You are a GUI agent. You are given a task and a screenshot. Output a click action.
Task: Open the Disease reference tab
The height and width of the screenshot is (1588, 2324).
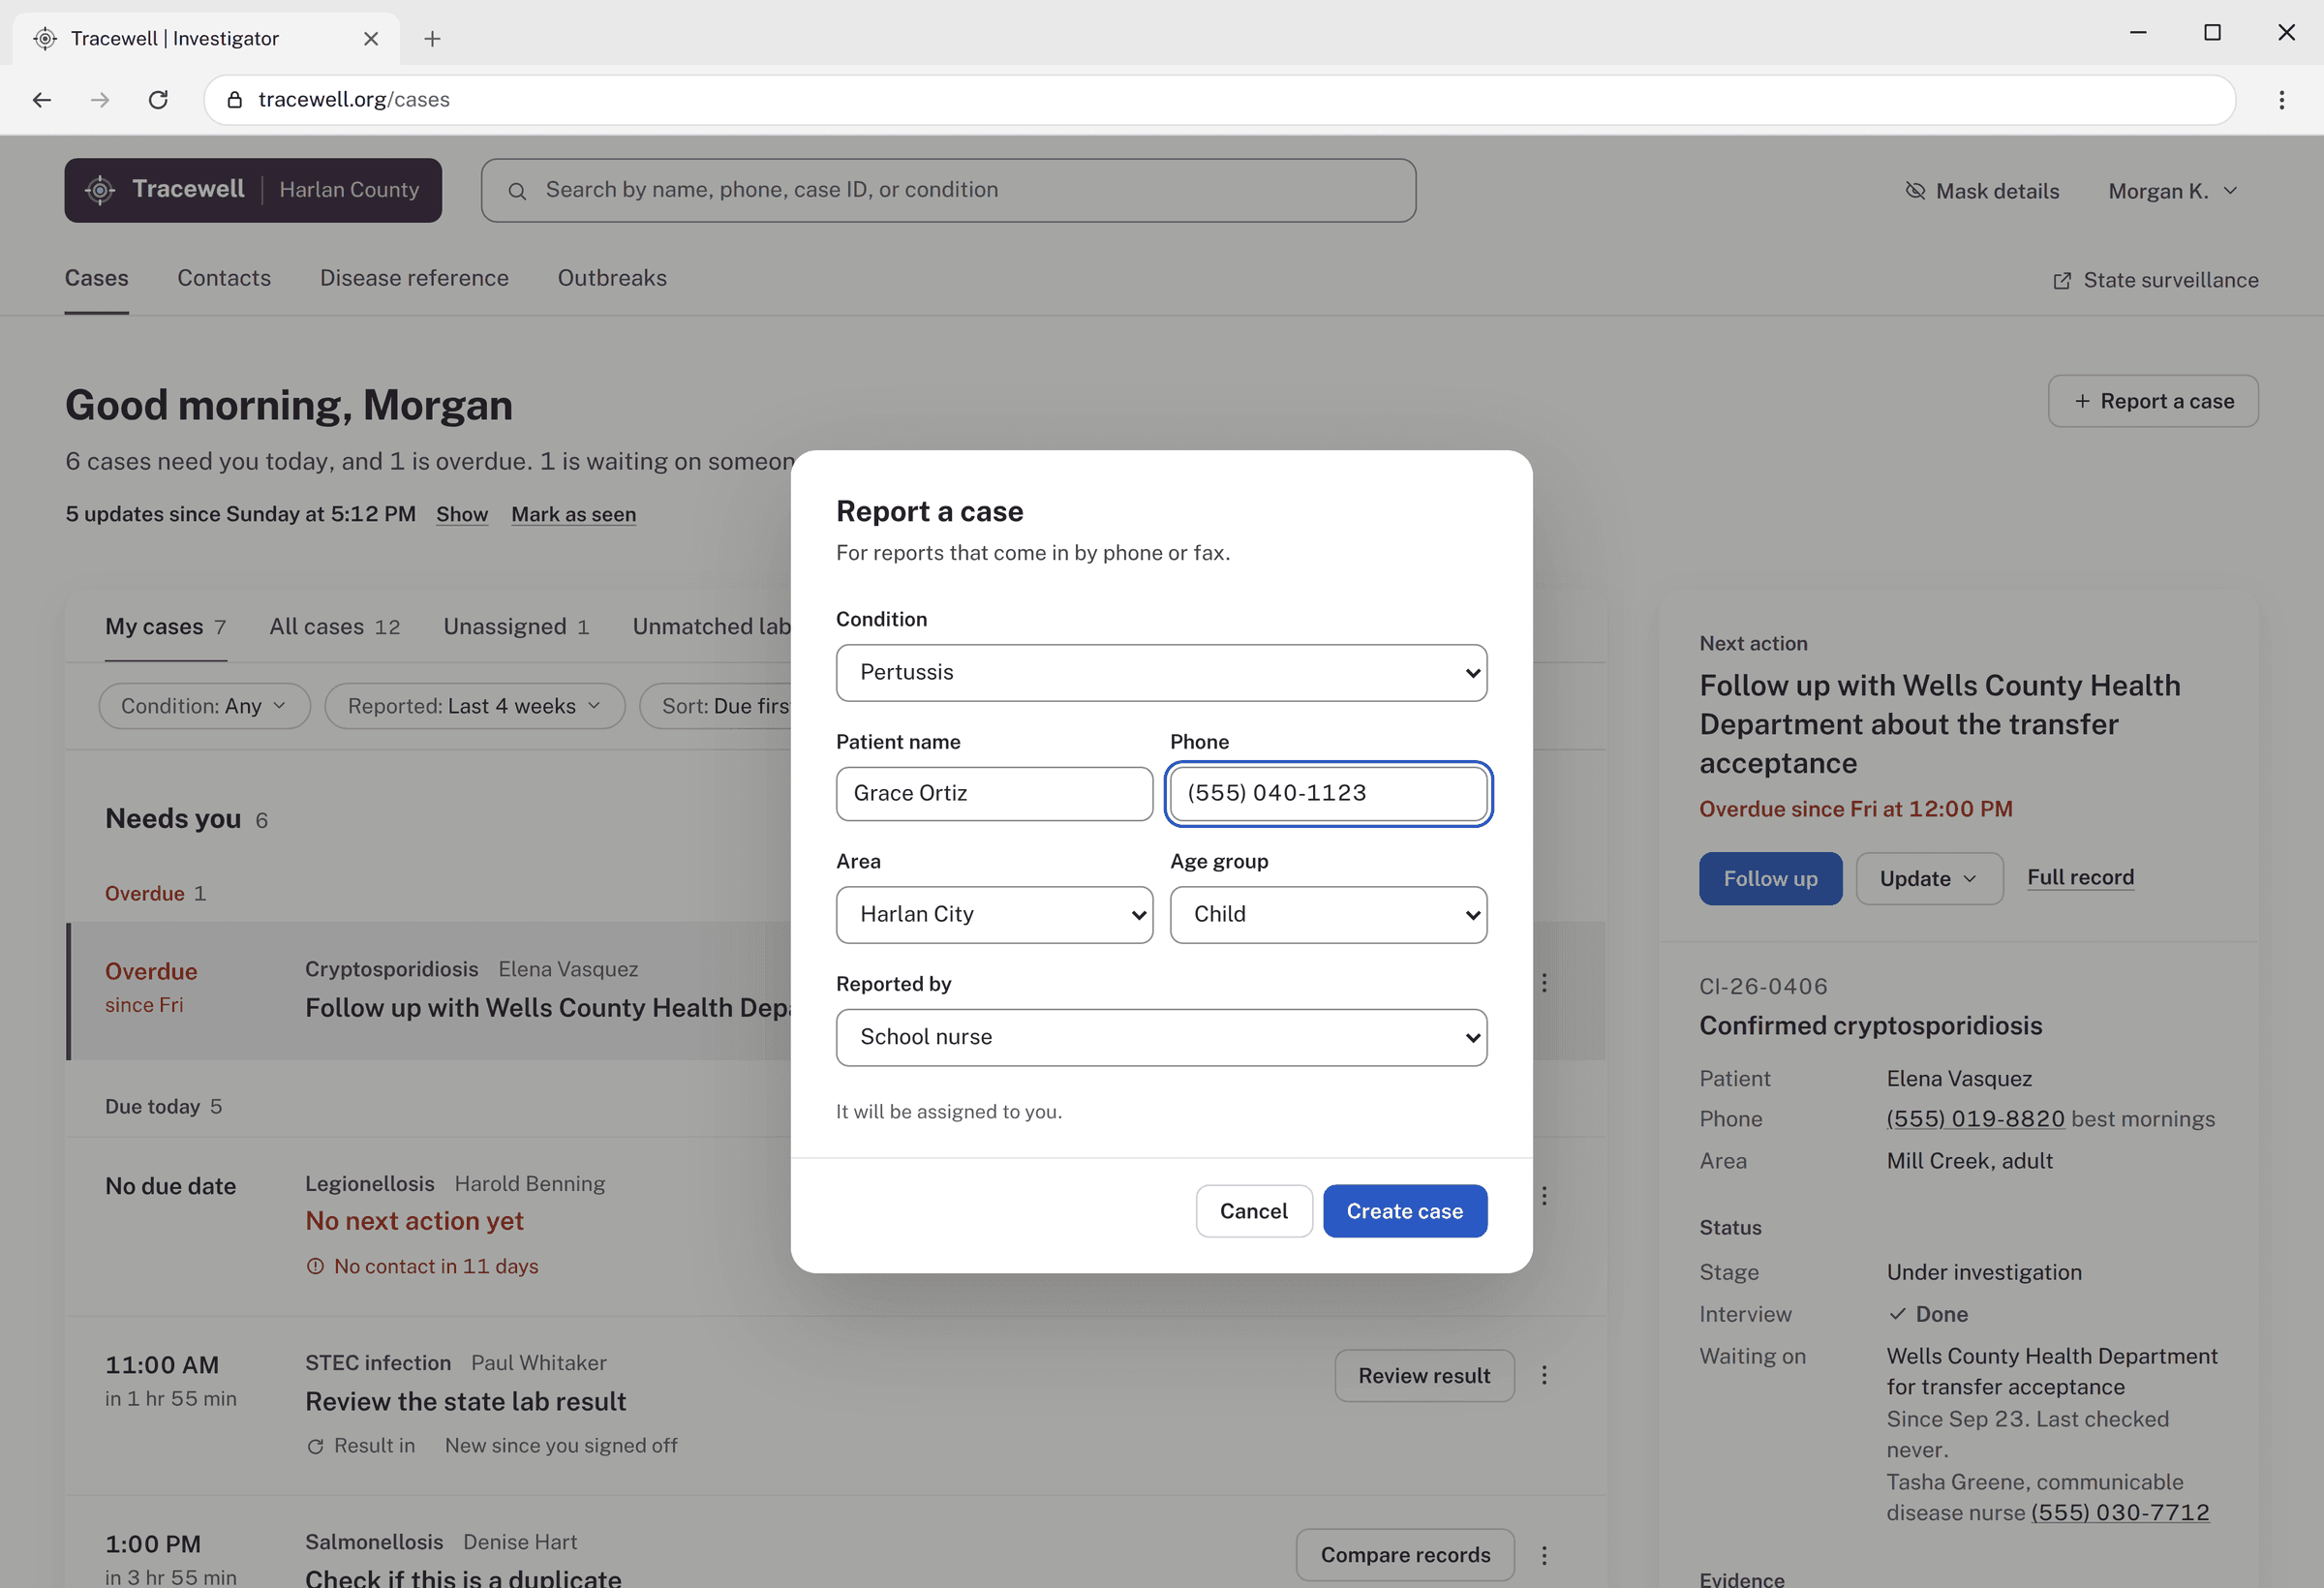(x=414, y=278)
